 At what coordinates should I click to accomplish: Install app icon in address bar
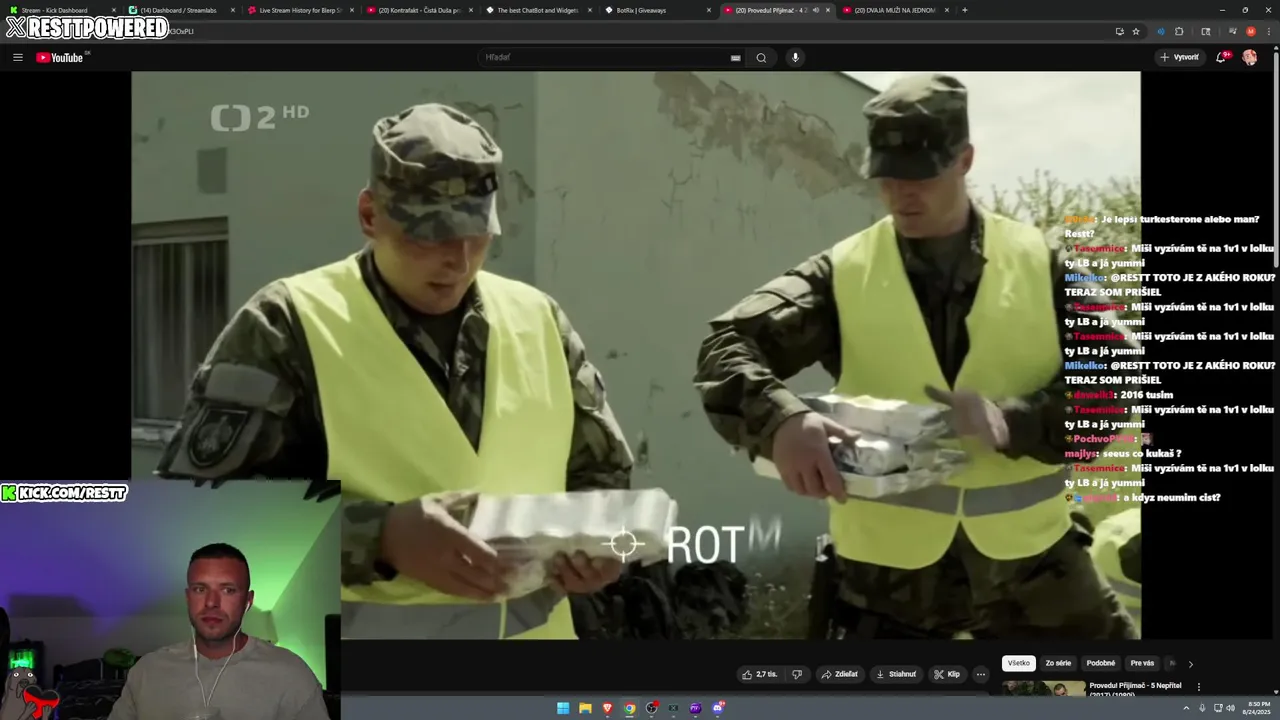1119,31
